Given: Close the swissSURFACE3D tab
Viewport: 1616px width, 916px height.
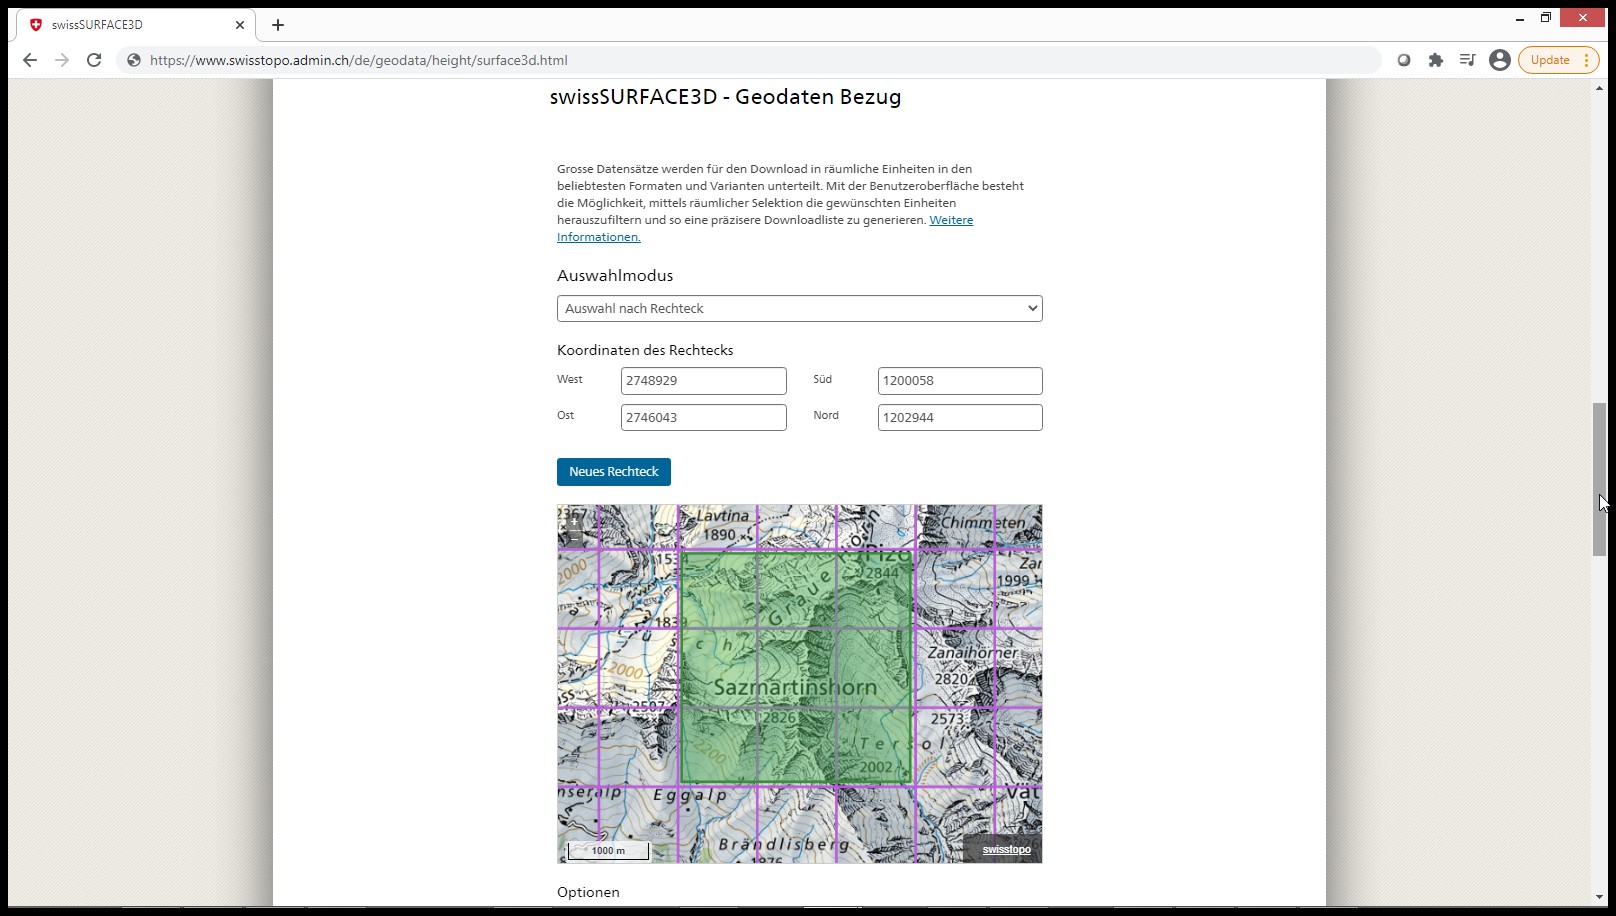Looking at the screenshot, I should pyautogui.click(x=240, y=25).
